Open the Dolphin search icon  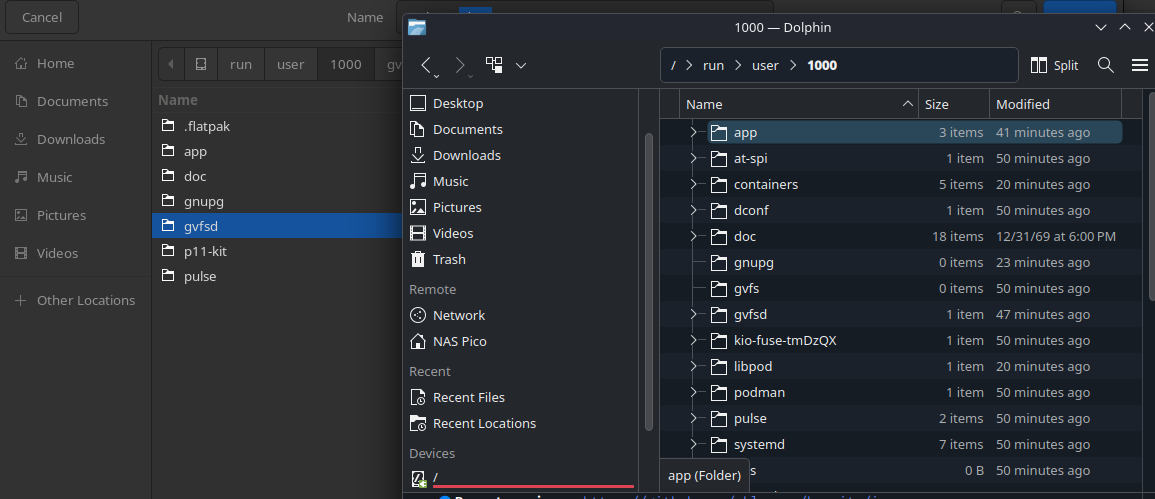(x=1105, y=66)
